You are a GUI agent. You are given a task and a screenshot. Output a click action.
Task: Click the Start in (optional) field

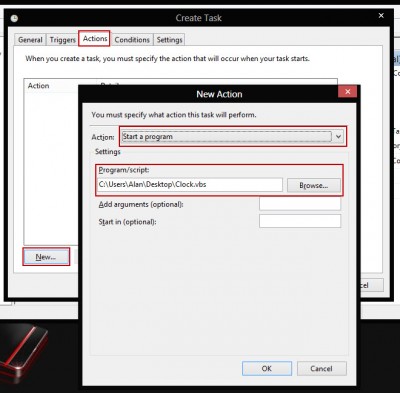(x=300, y=221)
